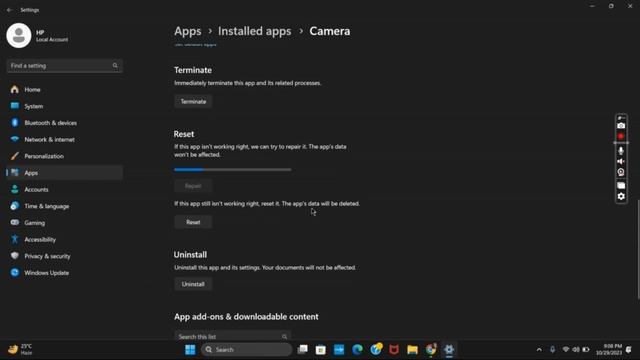Open Task View on the taskbar
The image size is (640, 360).
click(302, 350)
